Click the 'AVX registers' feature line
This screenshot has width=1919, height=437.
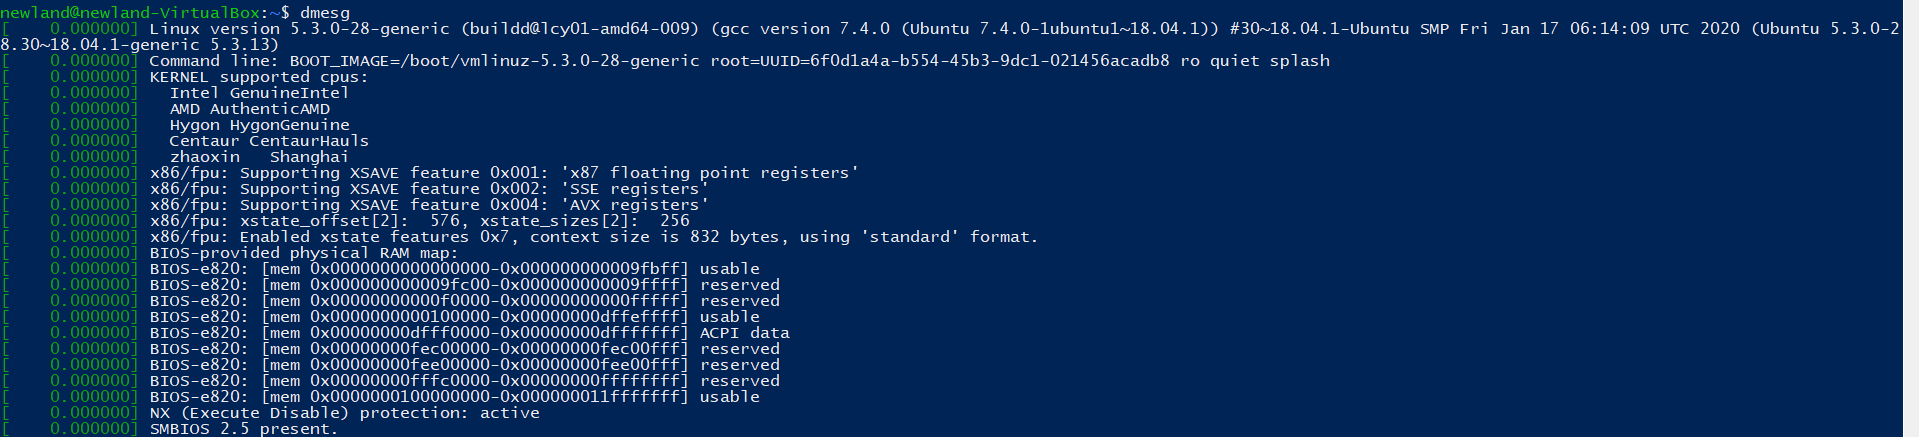[x=428, y=204]
